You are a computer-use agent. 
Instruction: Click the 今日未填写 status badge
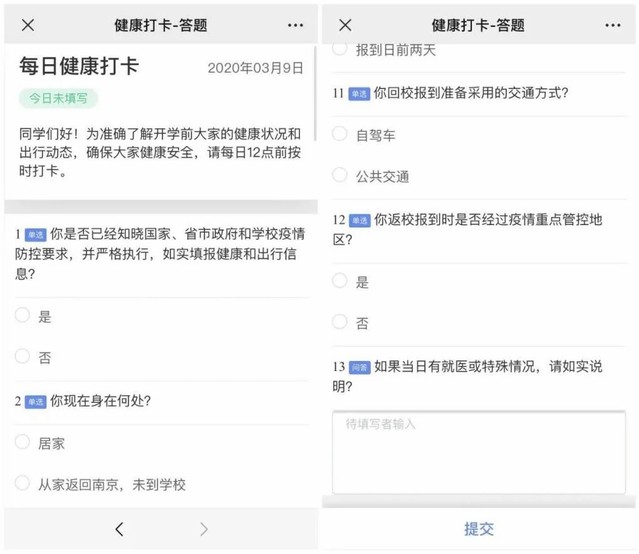[58, 98]
